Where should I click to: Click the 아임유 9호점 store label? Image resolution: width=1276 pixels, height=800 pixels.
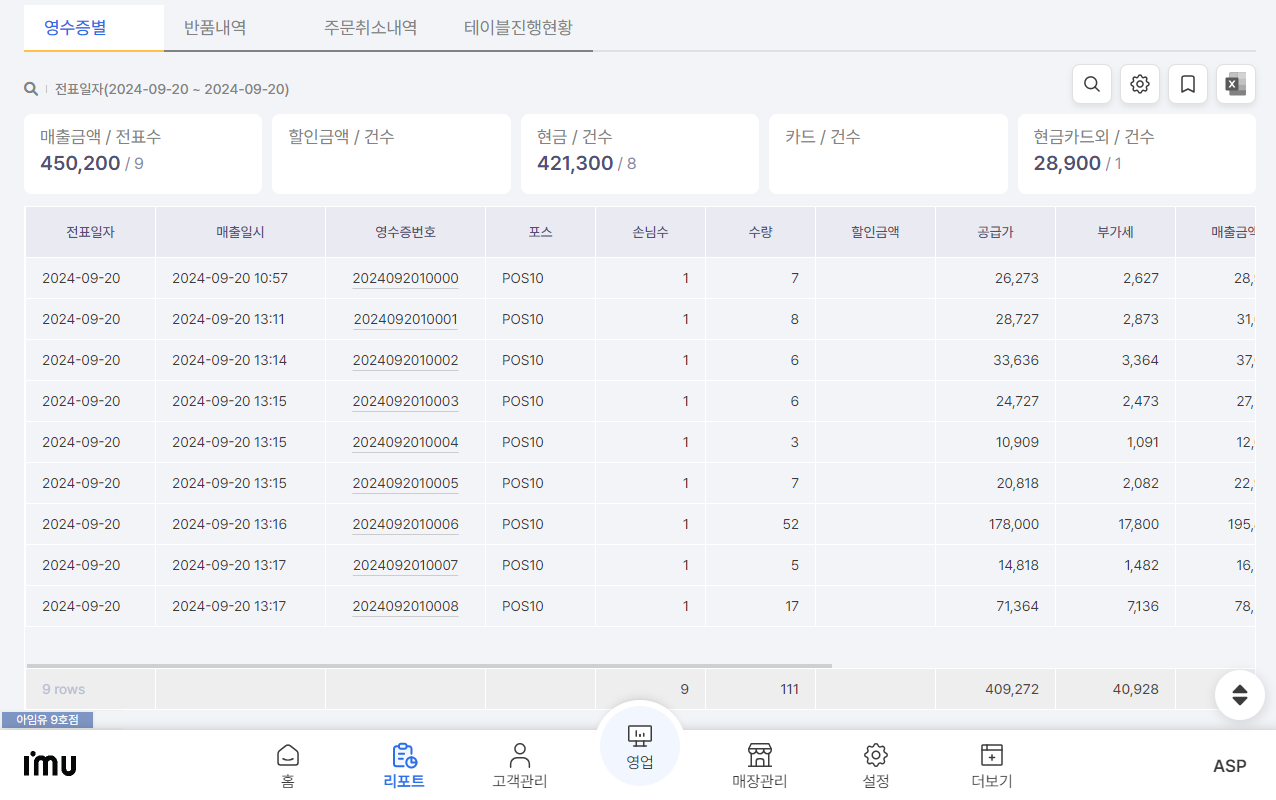(47, 720)
